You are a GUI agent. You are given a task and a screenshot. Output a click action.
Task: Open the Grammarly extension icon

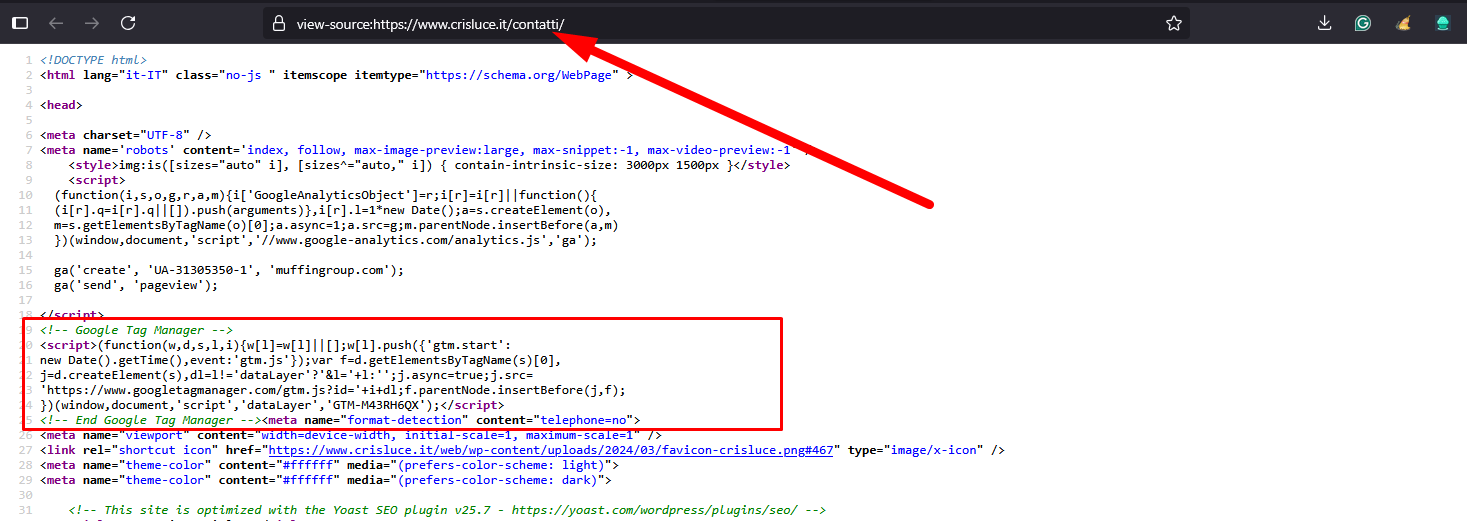point(1363,23)
